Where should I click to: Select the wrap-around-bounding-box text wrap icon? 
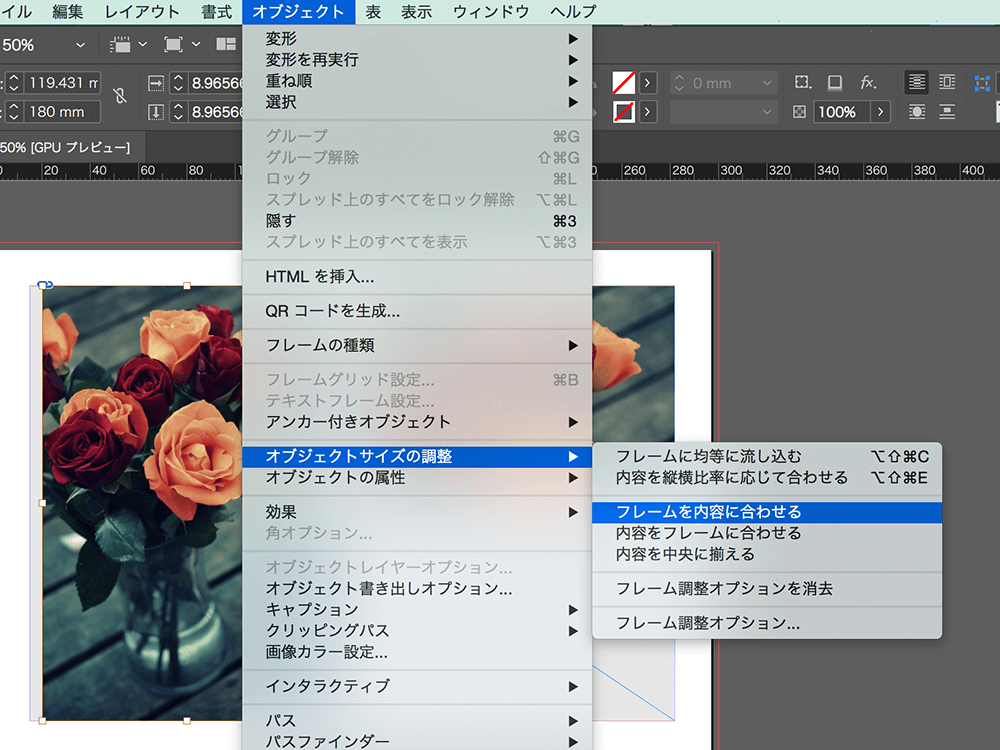coord(947,82)
